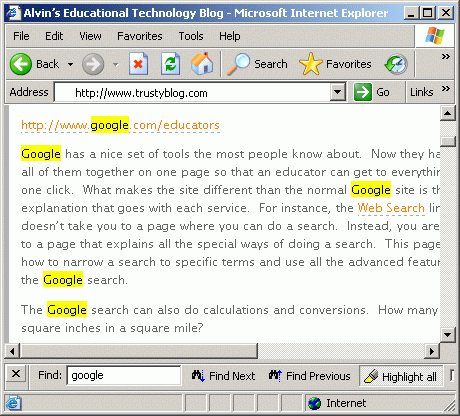The width and height of the screenshot is (460, 416).
Task: Click the horizontal scrollbar right arrow
Action: click(x=432, y=351)
